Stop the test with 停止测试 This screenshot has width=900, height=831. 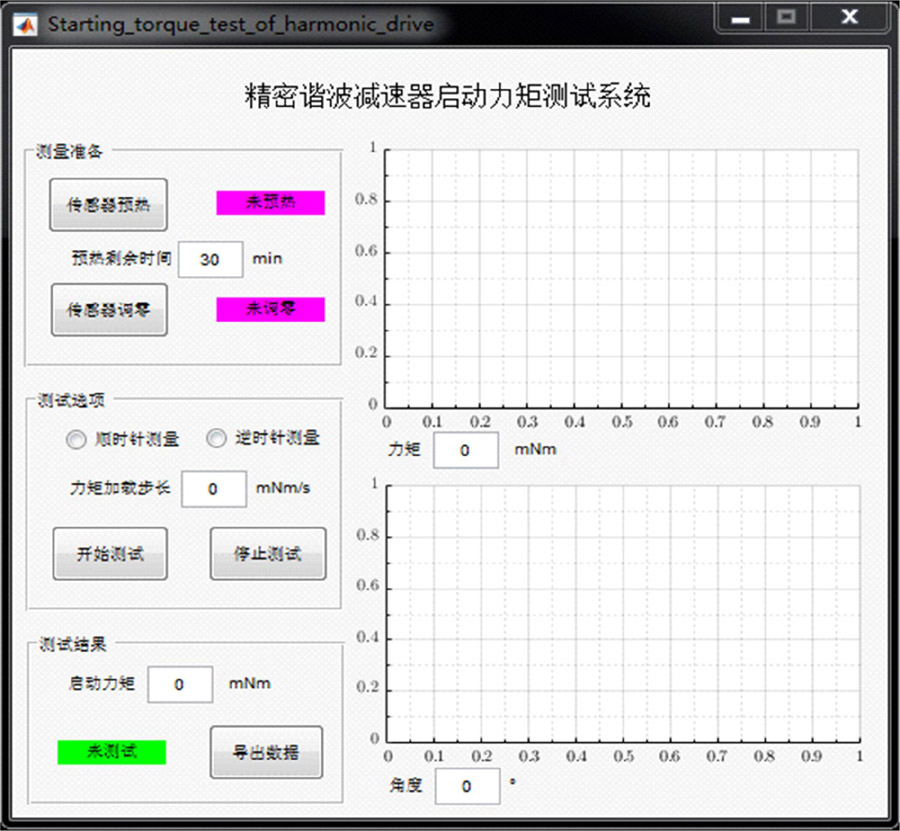(267, 553)
